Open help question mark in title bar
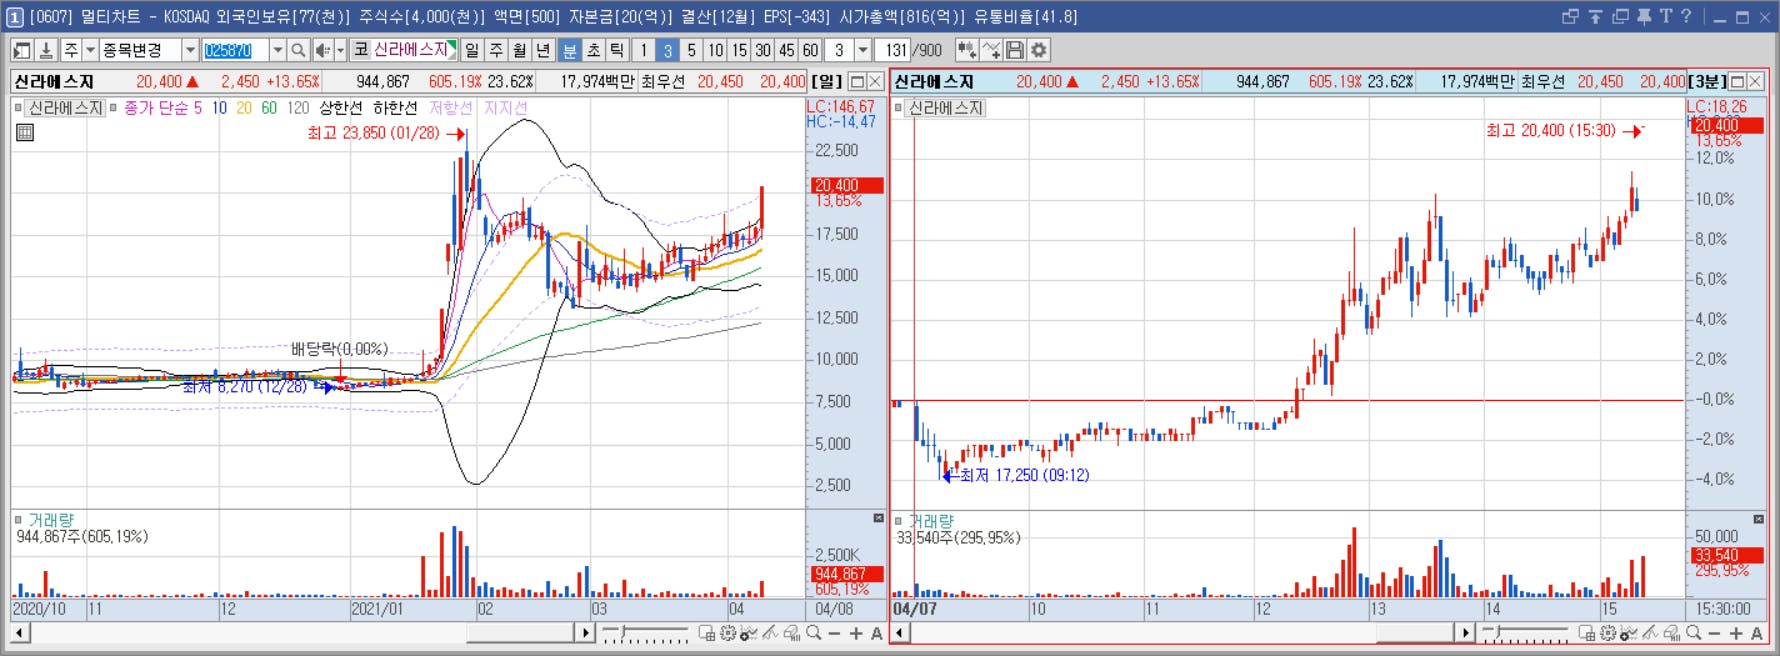The image size is (1780, 656). click(1686, 17)
